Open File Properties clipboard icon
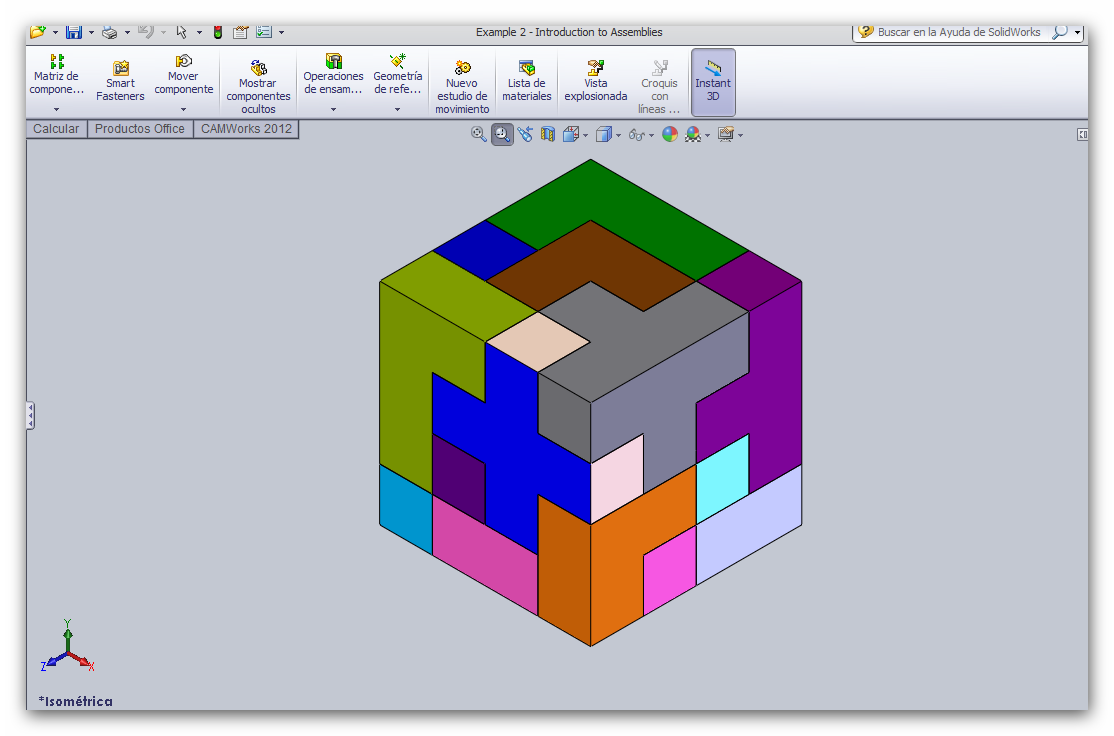Viewport: 1114px width, 736px height. coord(241,32)
